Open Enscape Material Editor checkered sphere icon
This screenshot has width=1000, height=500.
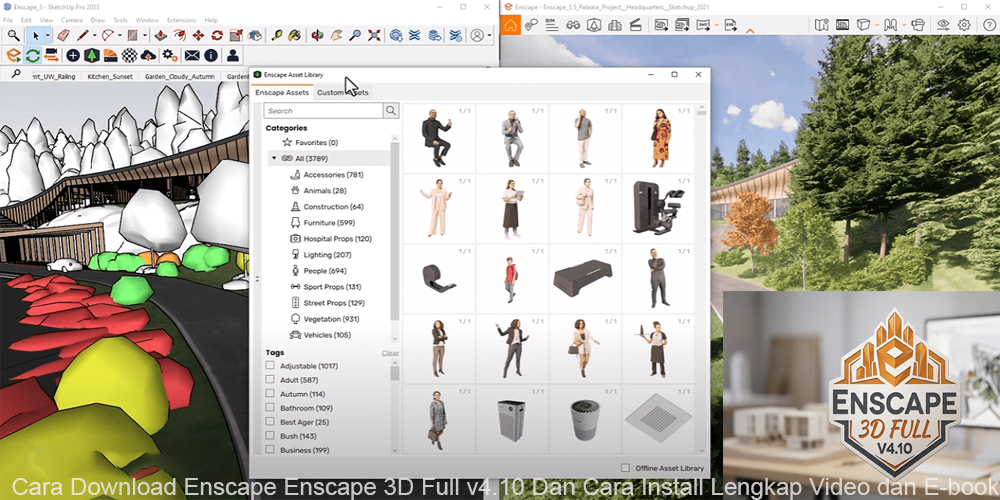point(129,55)
